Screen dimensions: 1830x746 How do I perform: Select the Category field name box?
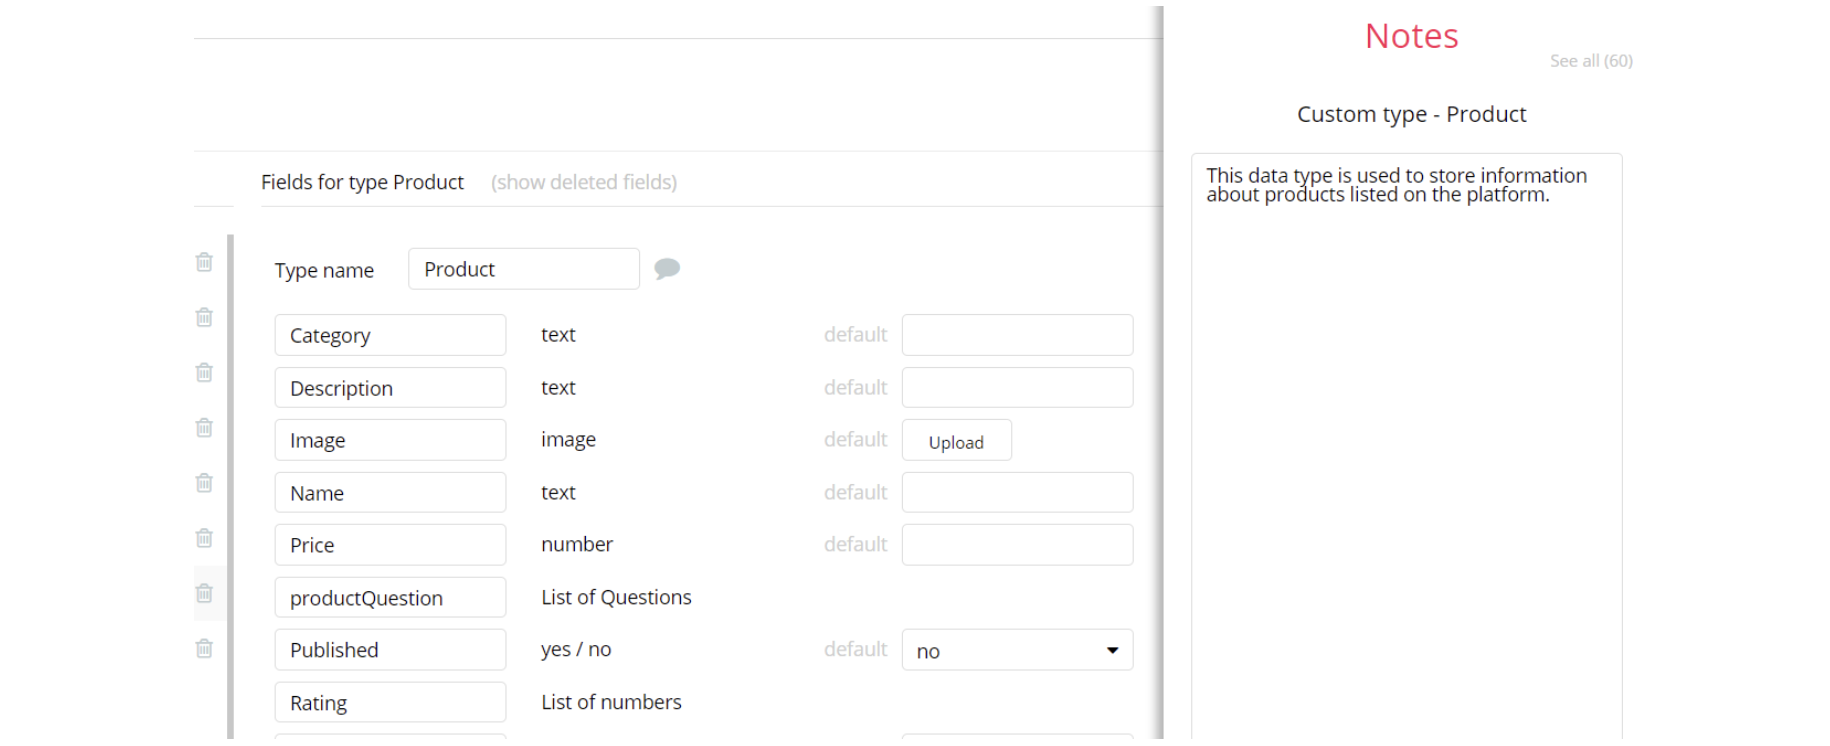(x=390, y=335)
